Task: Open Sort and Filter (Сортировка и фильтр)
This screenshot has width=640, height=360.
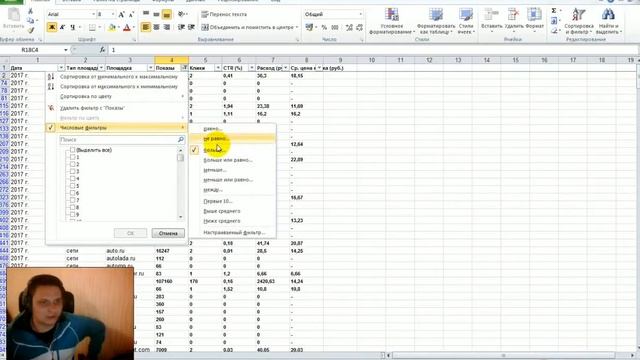Action: 579,21
